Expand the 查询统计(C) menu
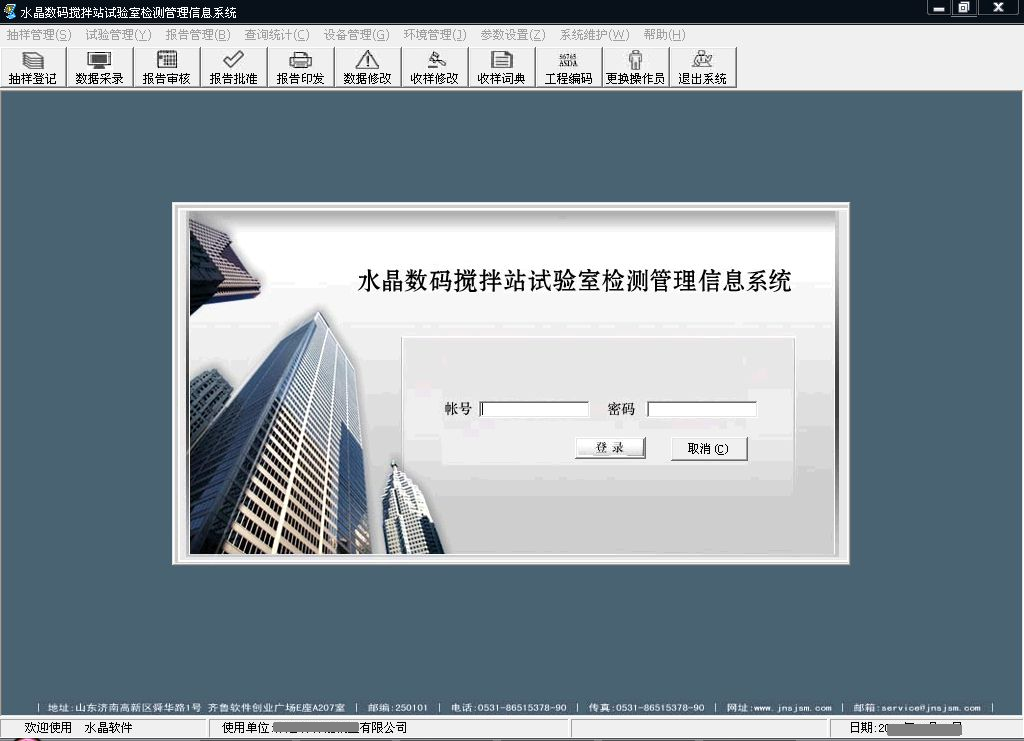 click(277, 35)
